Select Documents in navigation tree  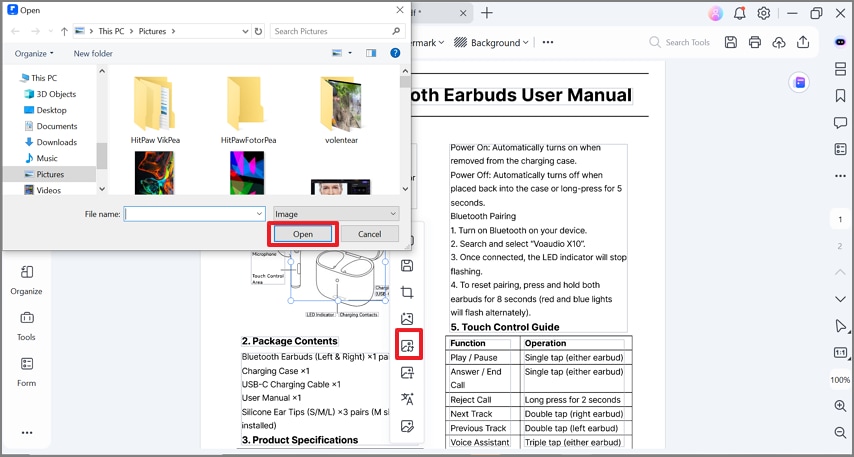tap(57, 126)
